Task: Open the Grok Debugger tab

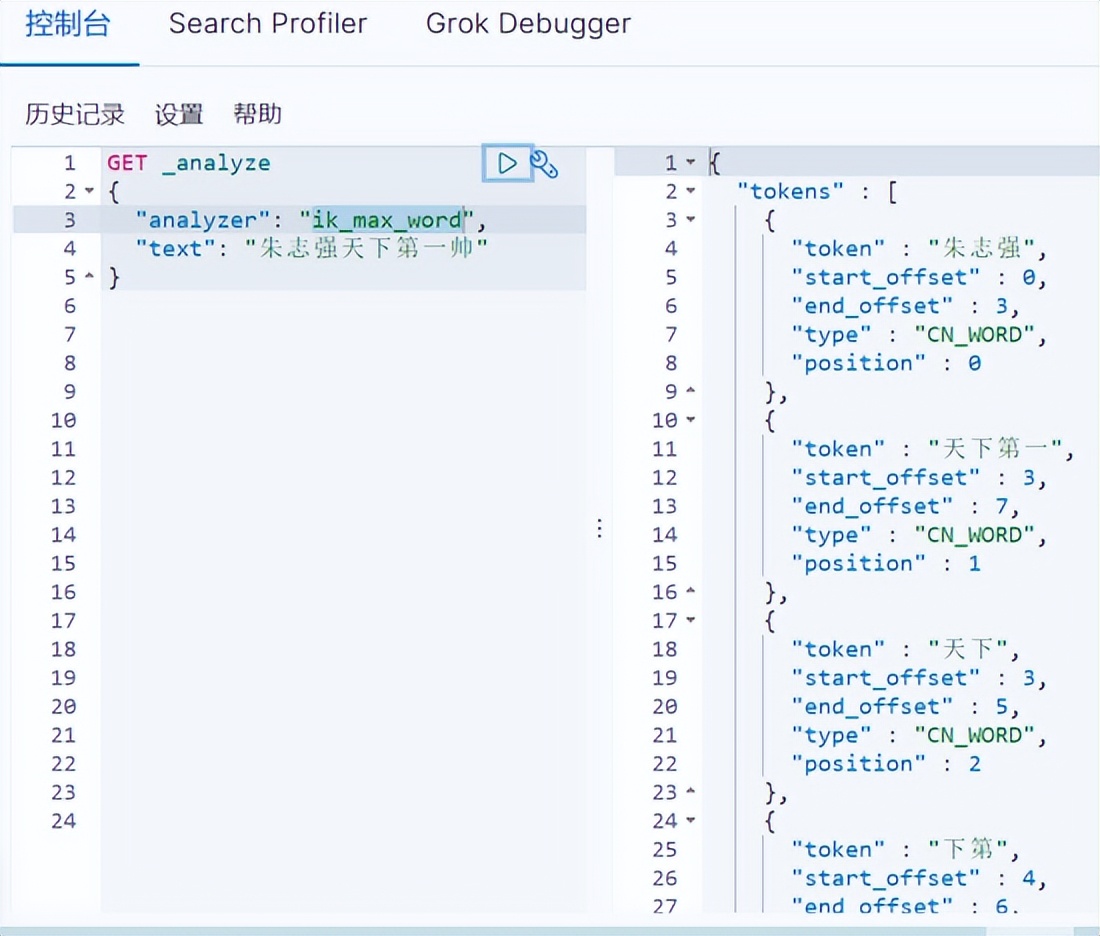Action: [x=528, y=24]
